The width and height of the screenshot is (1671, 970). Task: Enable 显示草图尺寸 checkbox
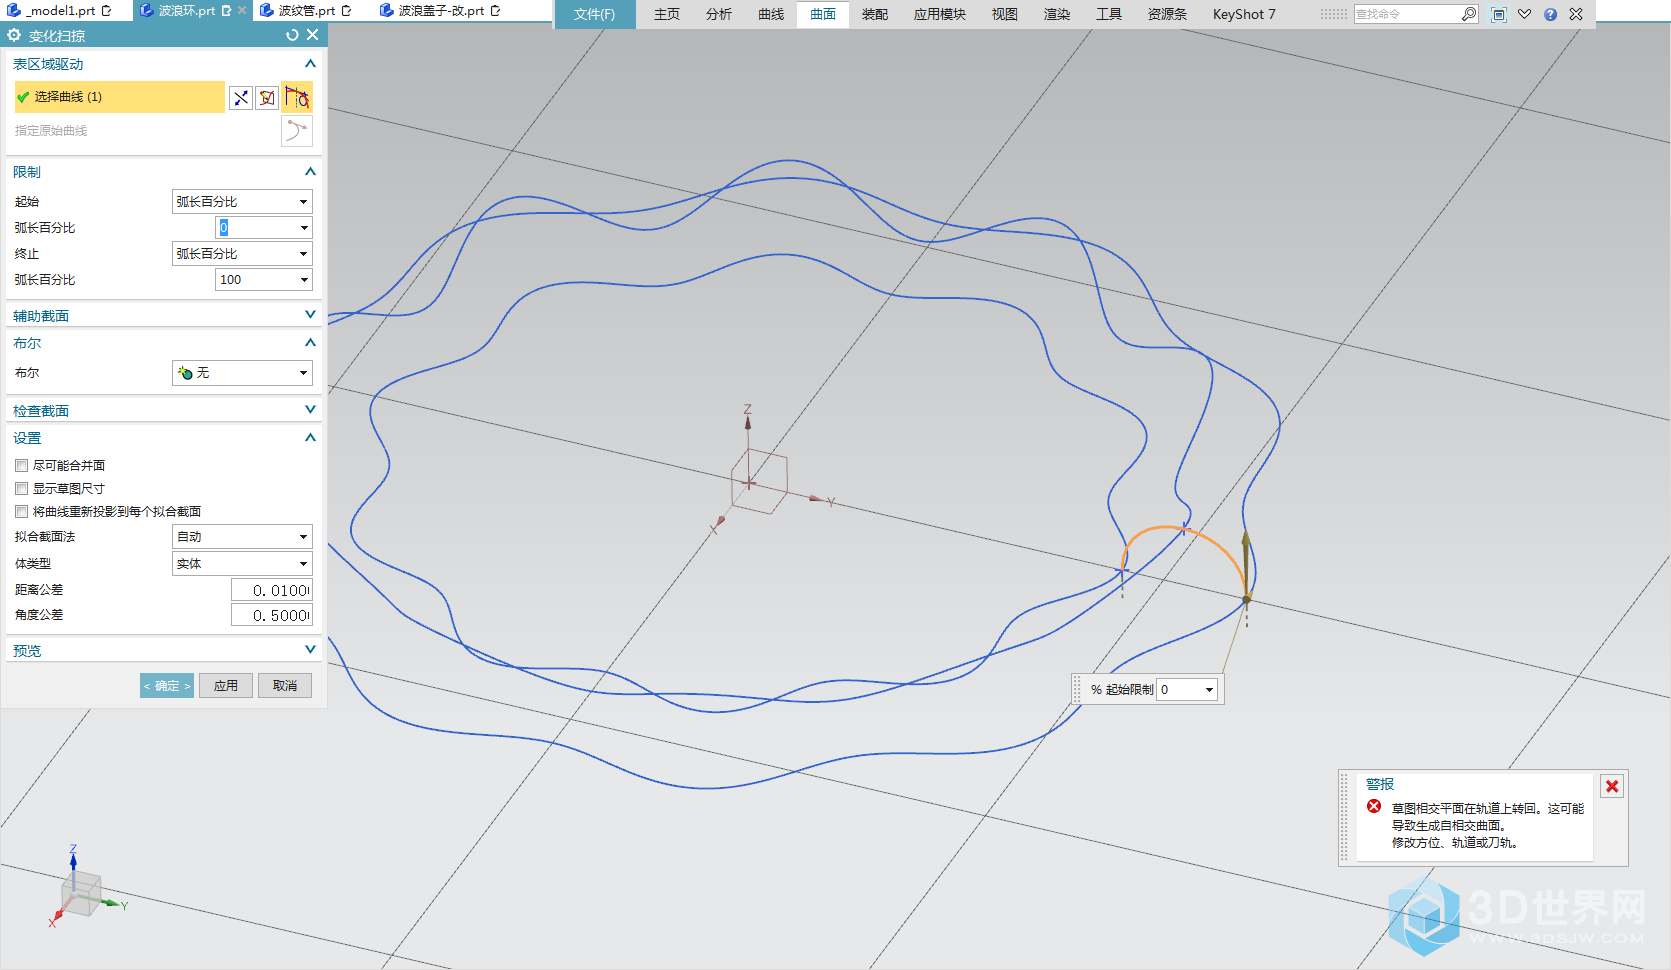point(21,488)
